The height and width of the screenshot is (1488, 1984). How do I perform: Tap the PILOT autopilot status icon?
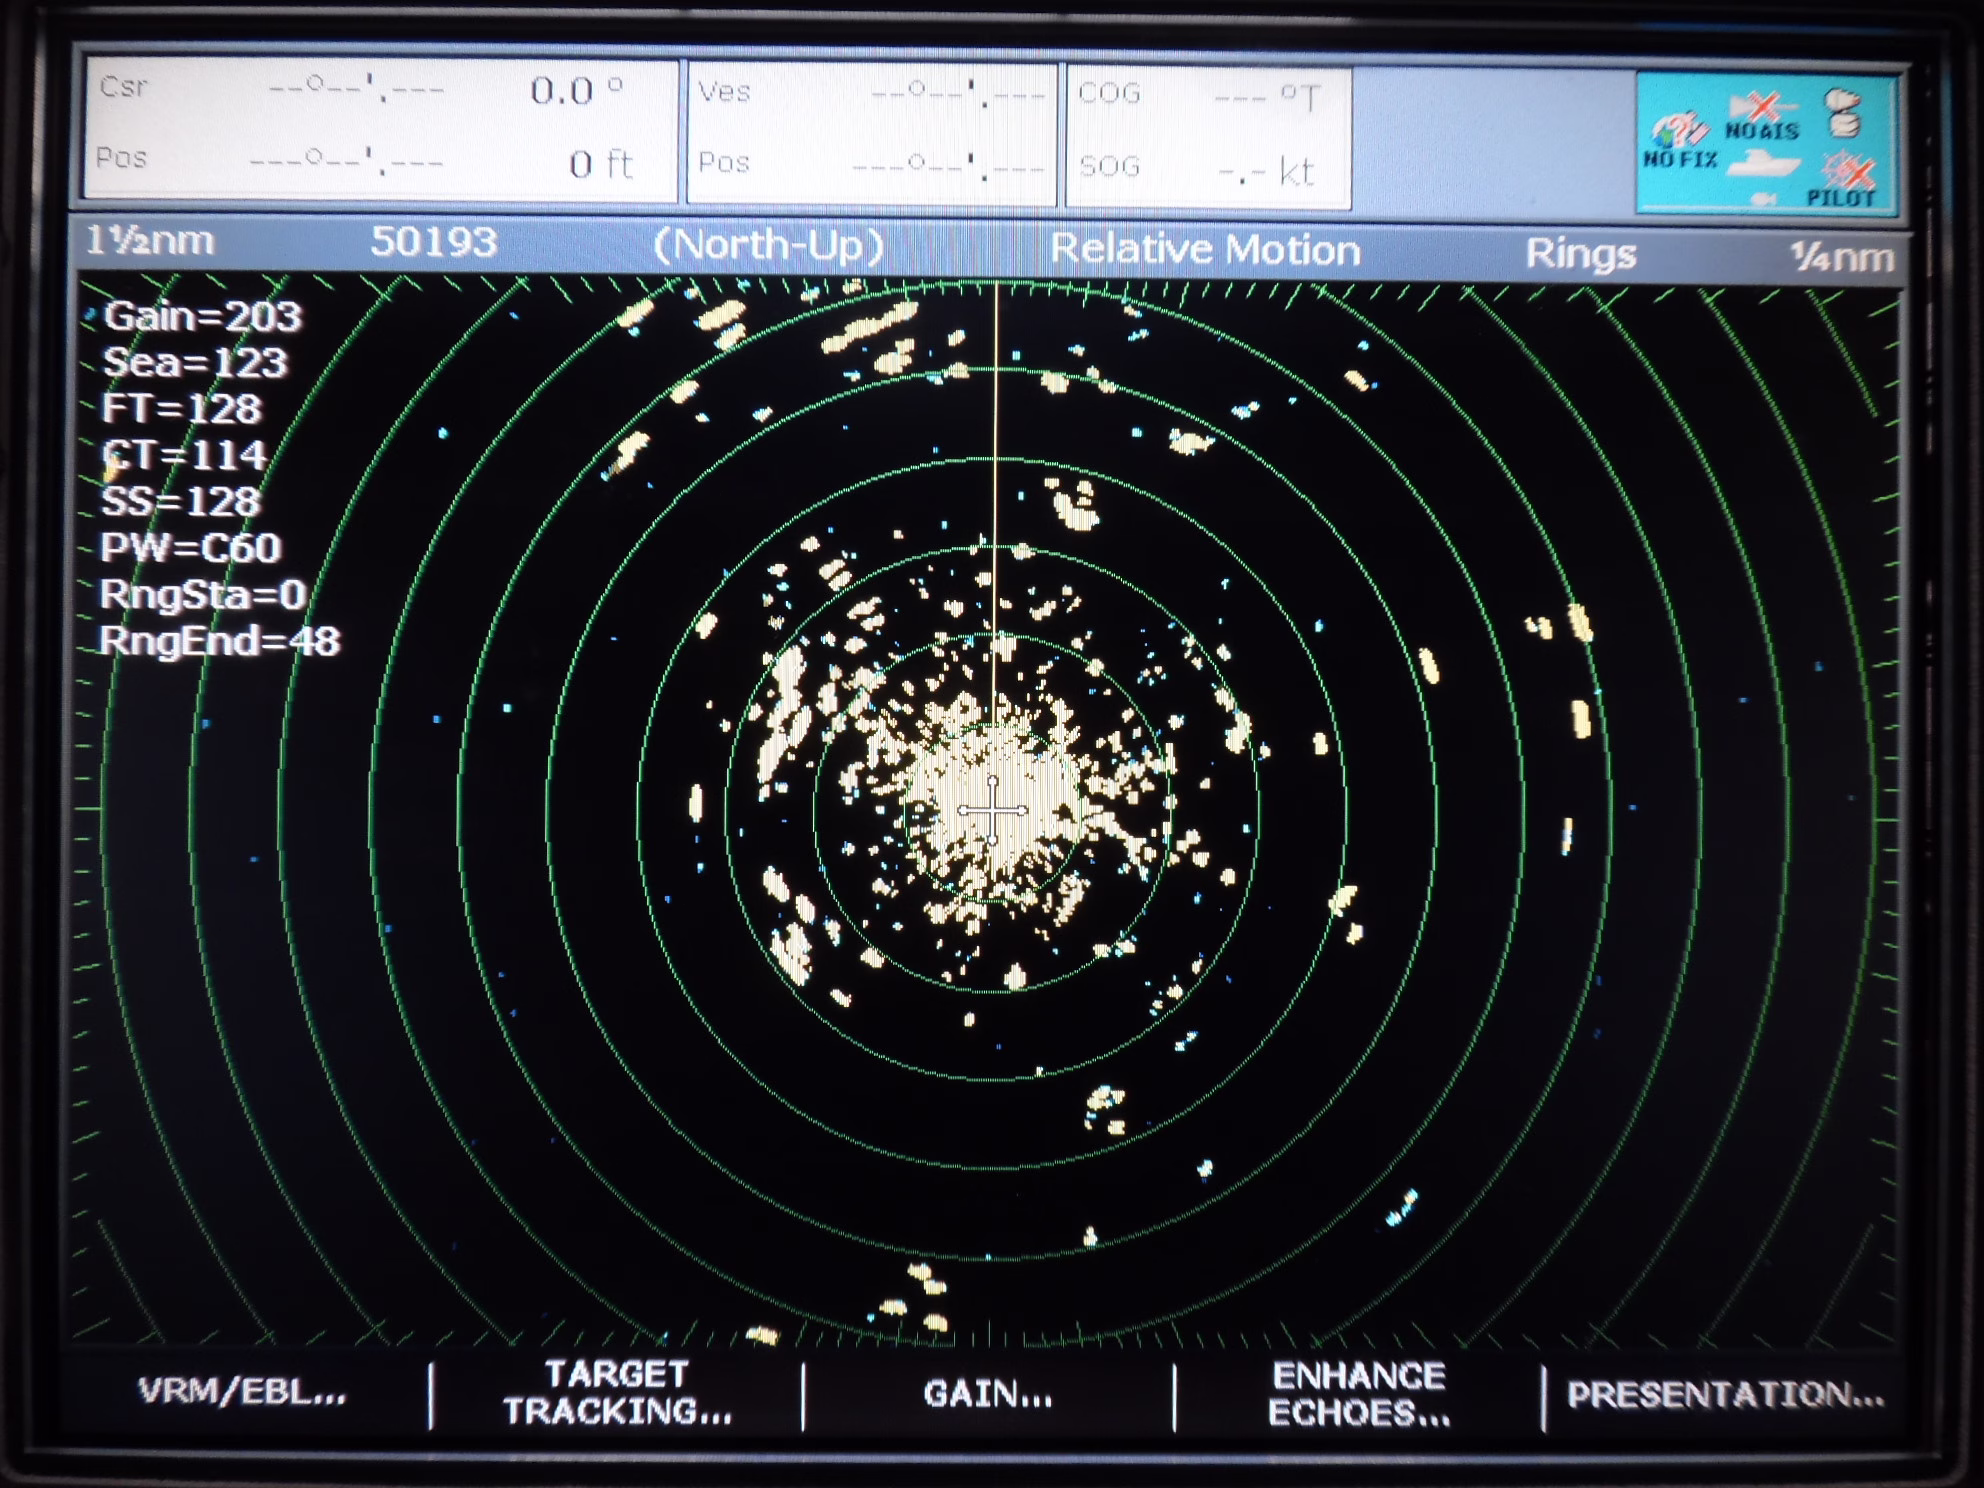pyautogui.click(x=1841, y=180)
